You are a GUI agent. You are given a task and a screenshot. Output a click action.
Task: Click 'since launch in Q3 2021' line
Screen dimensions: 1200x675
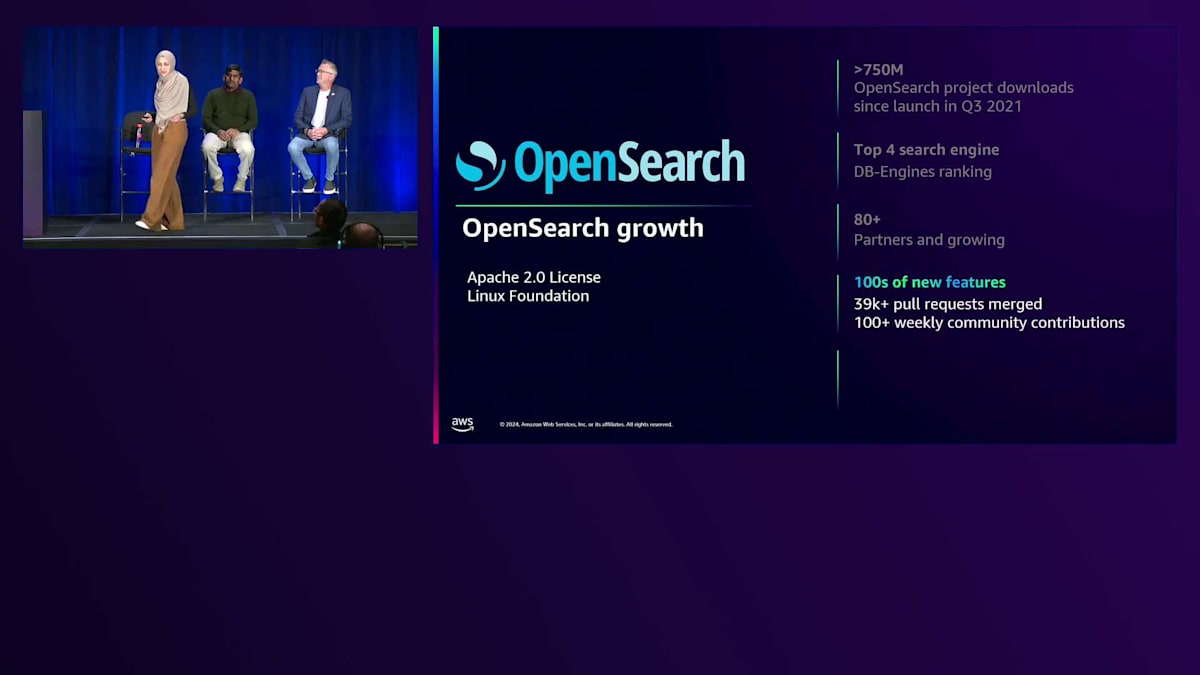(938, 106)
